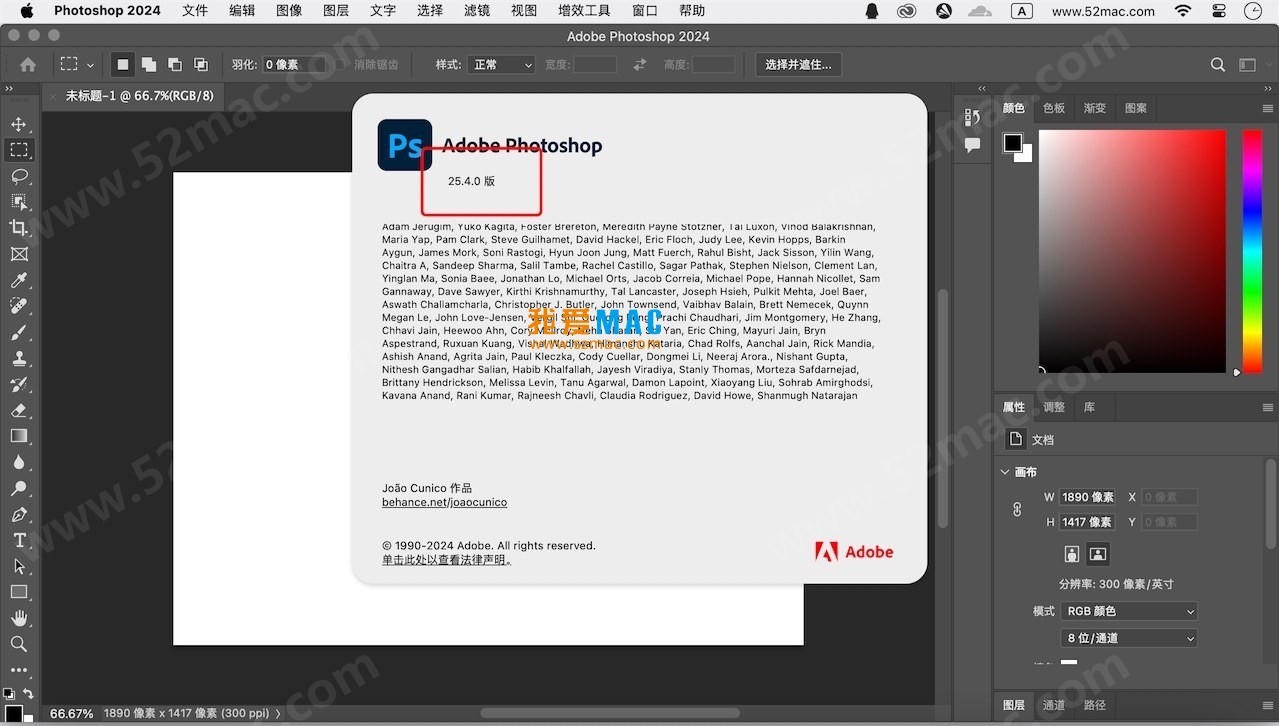
Task: Select the Type tool
Action: (20, 540)
